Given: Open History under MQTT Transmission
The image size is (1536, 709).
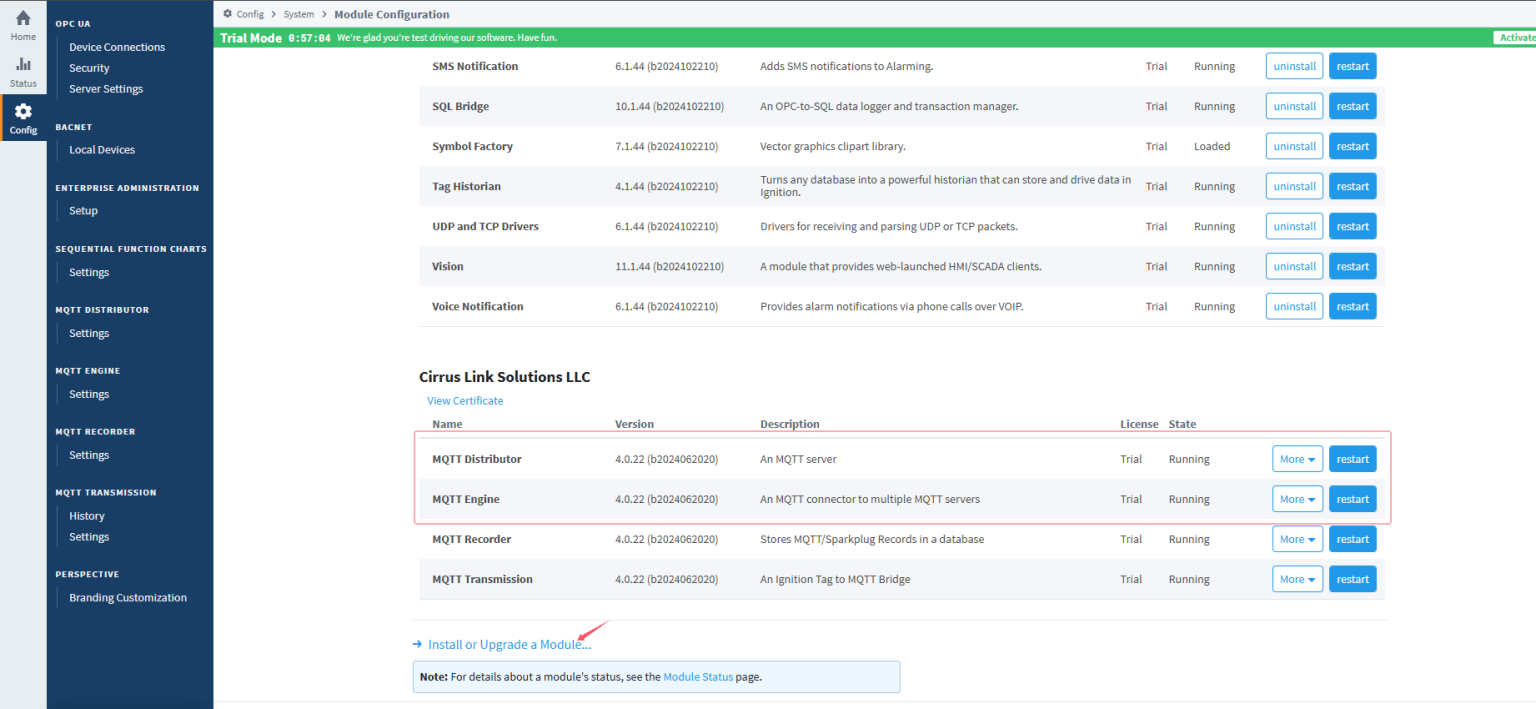Looking at the screenshot, I should [86, 515].
